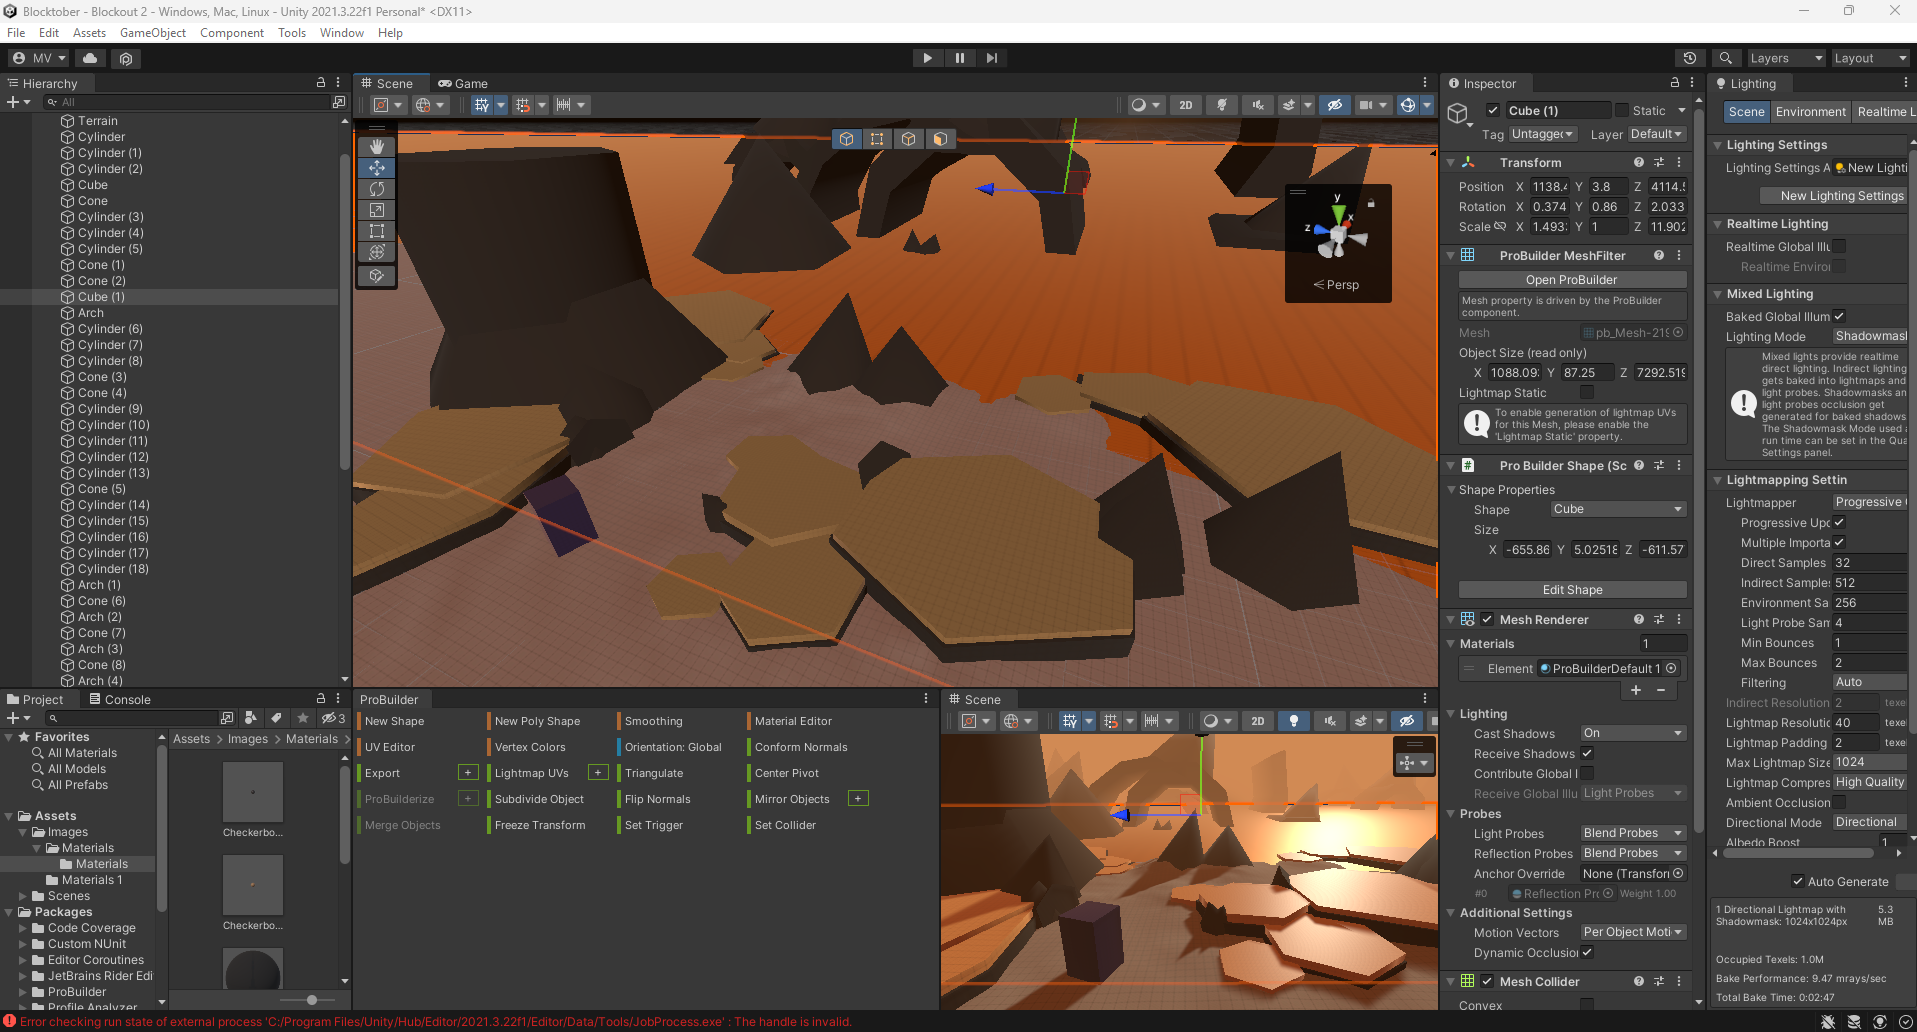Viewport: 1917px width, 1032px height.
Task: Click the Step frame button
Action: [x=991, y=58]
